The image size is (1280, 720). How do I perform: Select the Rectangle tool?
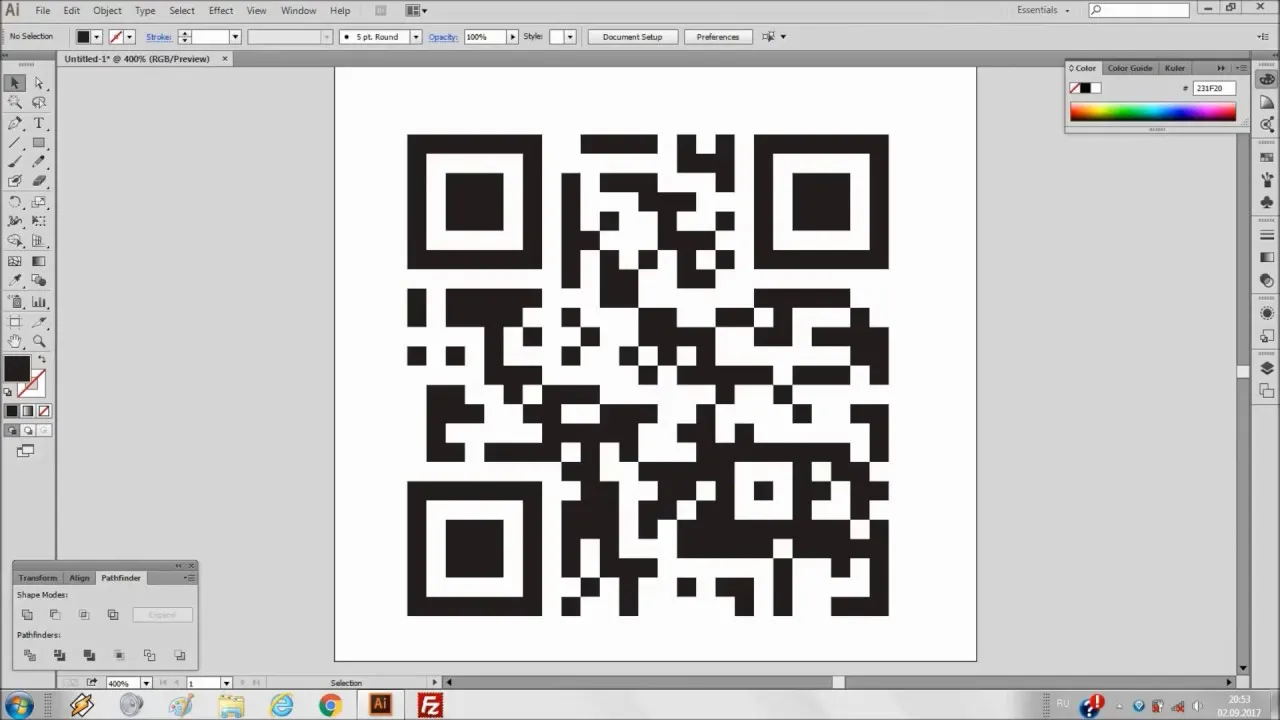(x=39, y=142)
